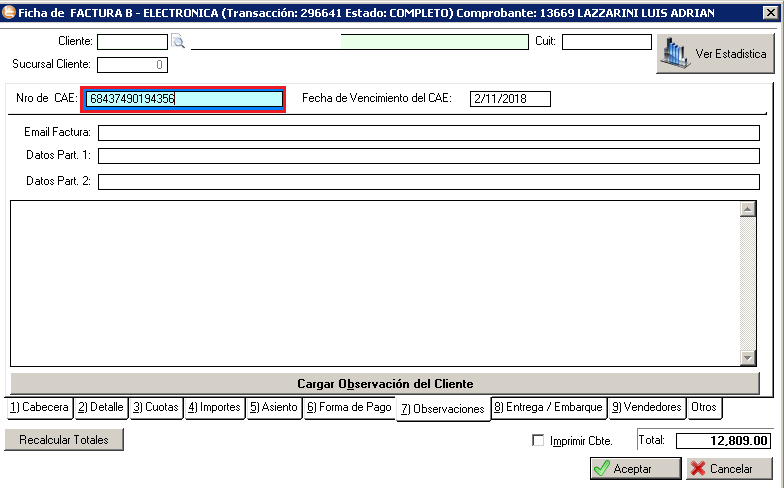Toggle the Imprimir Cbte. checkbox
Screen dimensions: 784x488
pyautogui.click(x=539, y=440)
